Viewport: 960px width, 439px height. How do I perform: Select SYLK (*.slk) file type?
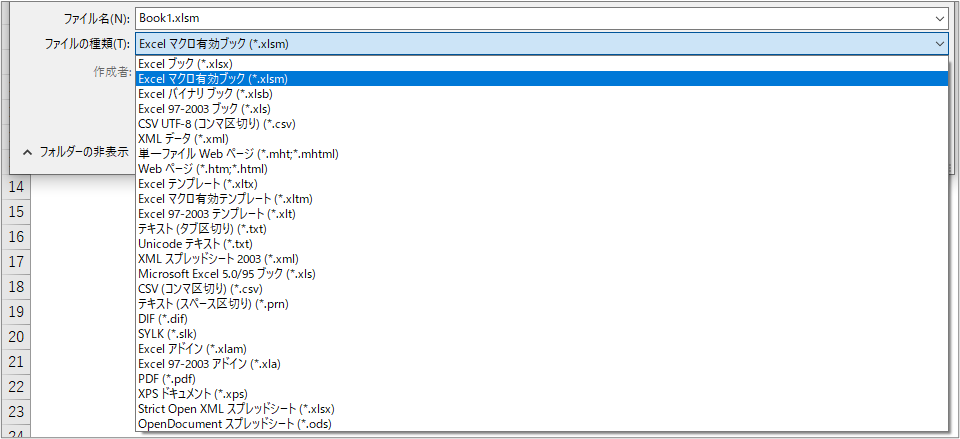[x=542, y=334]
